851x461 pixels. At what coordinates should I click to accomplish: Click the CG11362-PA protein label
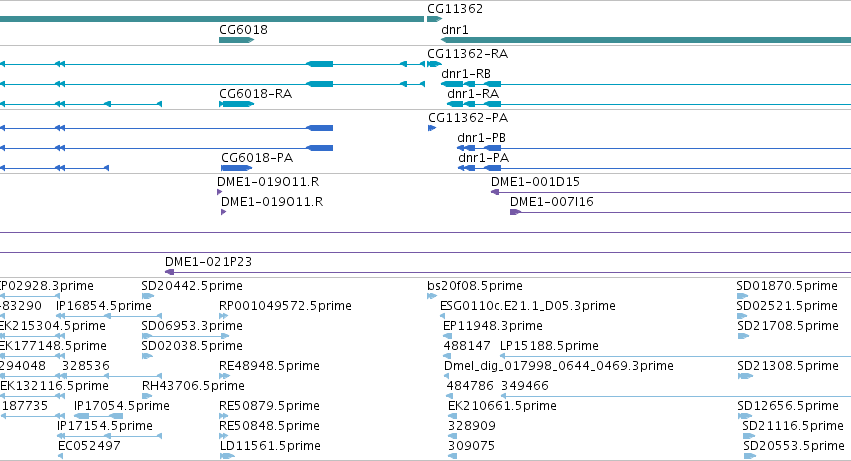[x=468, y=117]
